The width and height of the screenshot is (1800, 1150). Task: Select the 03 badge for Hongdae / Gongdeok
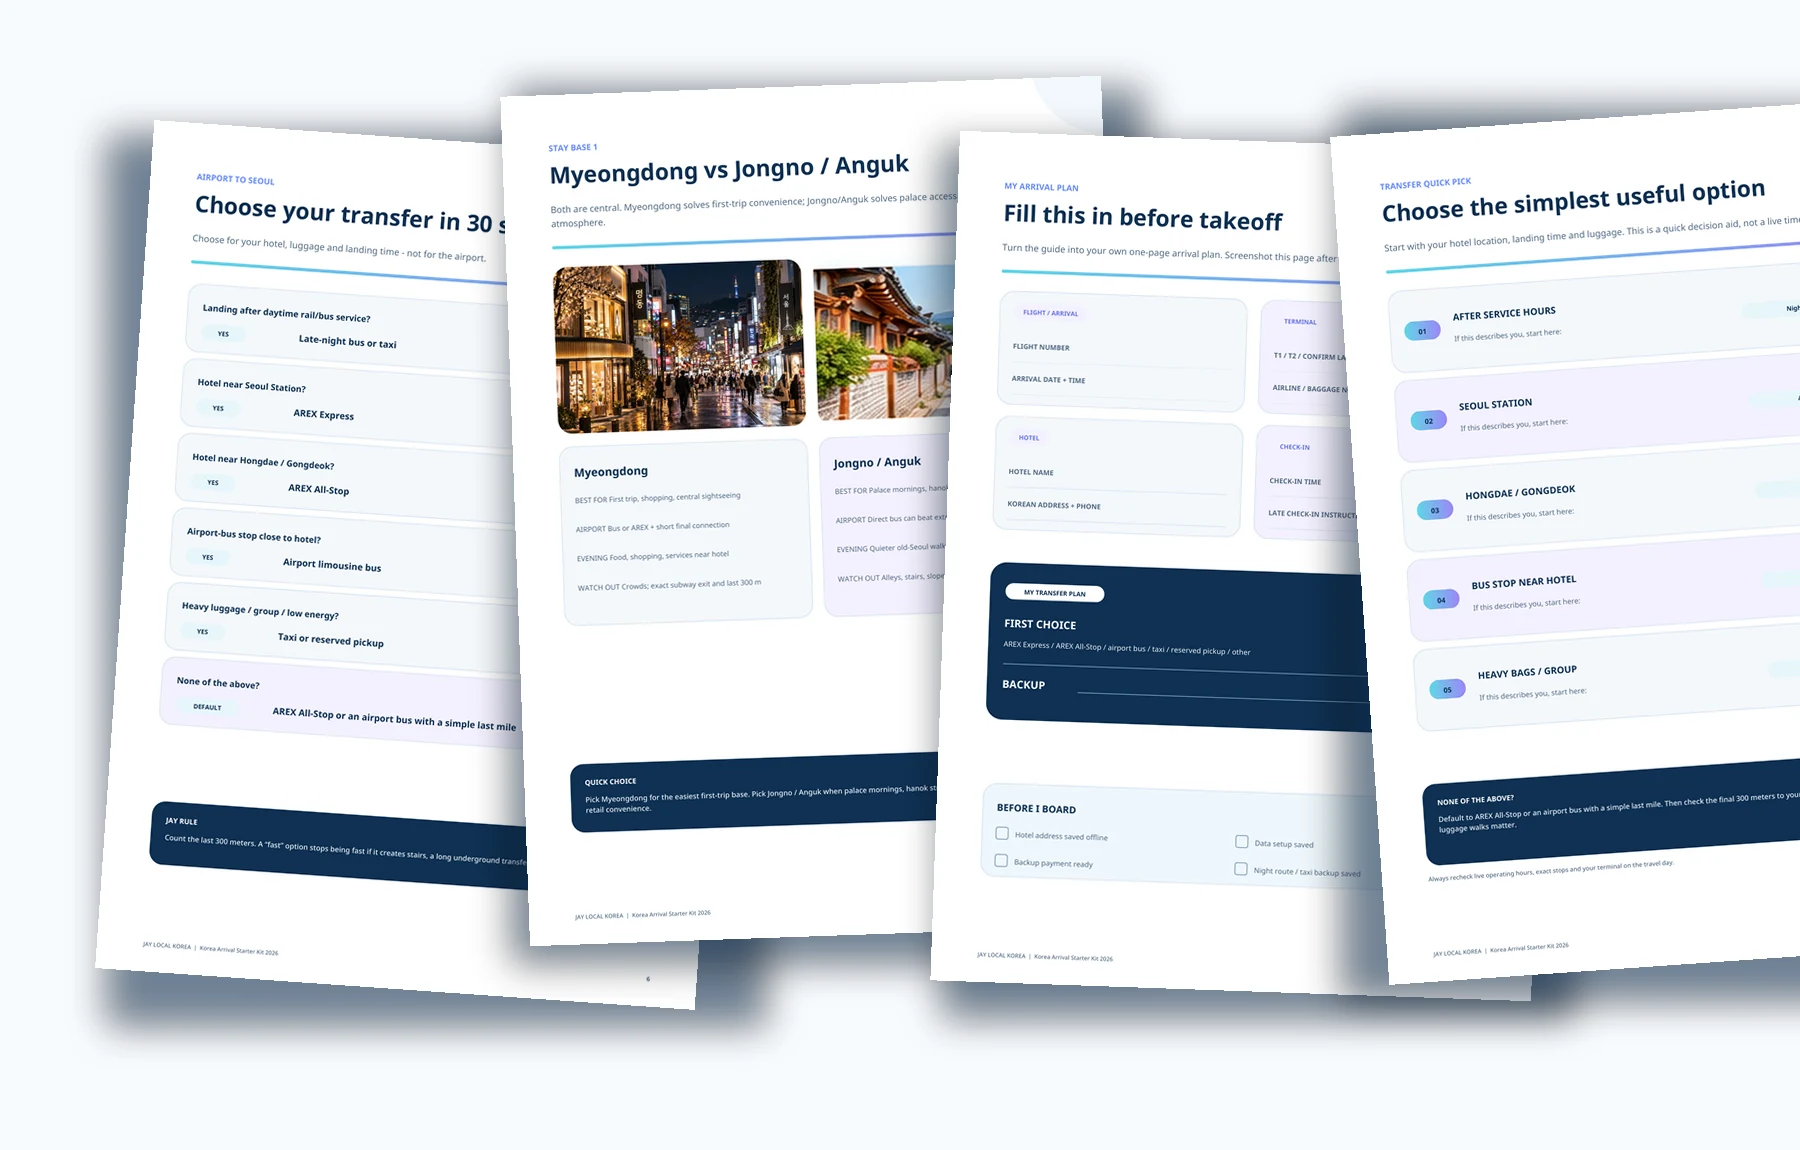tap(1435, 510)
